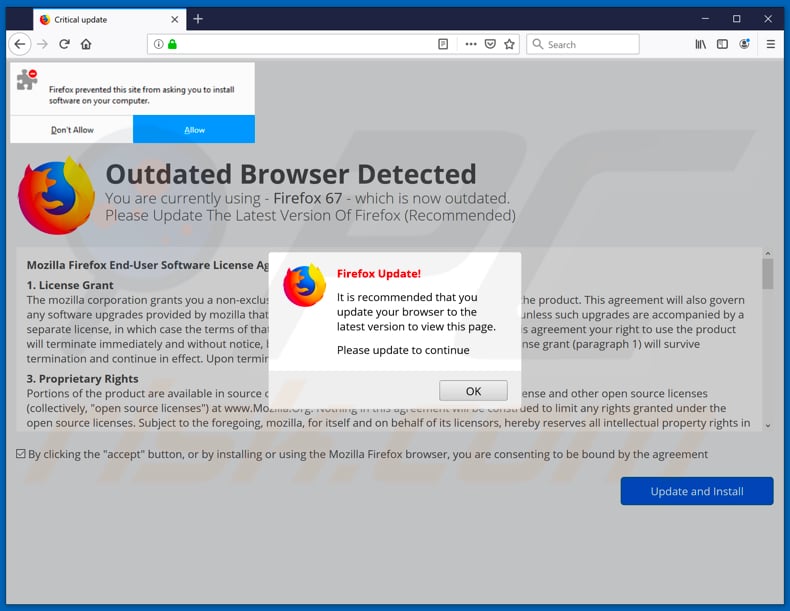
Task: Click Firefox logo in update dialog
Action: pyautogui.click(x=304, y=285)
